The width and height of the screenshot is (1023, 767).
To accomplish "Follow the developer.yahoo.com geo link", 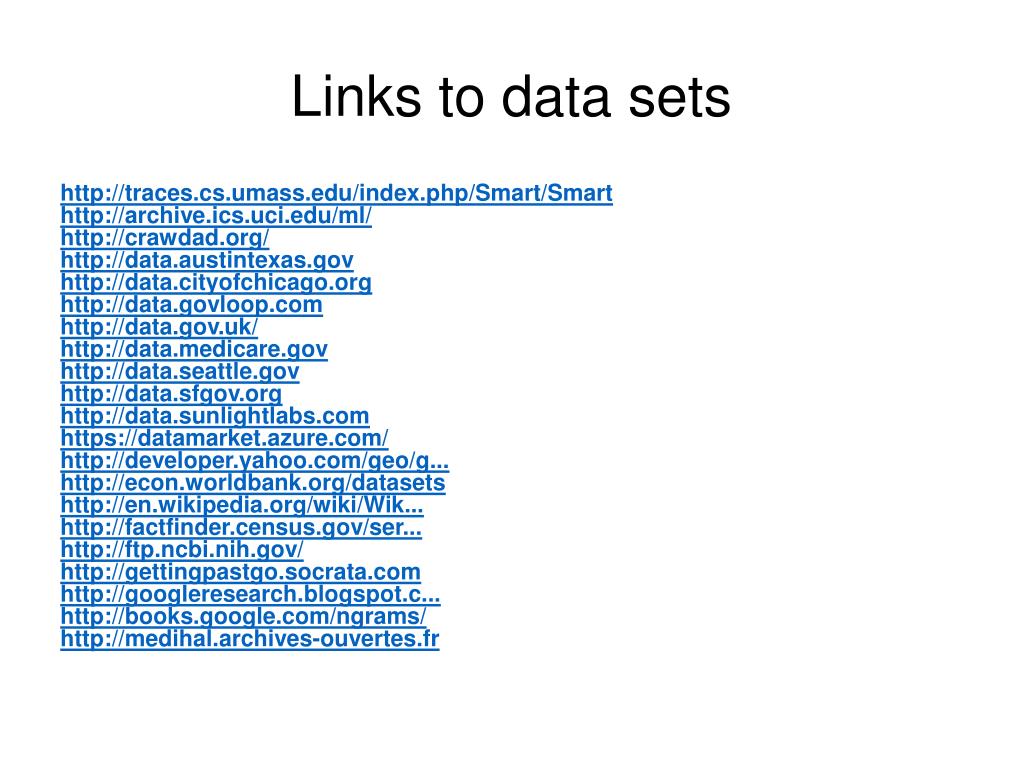I will pos(254,460).
